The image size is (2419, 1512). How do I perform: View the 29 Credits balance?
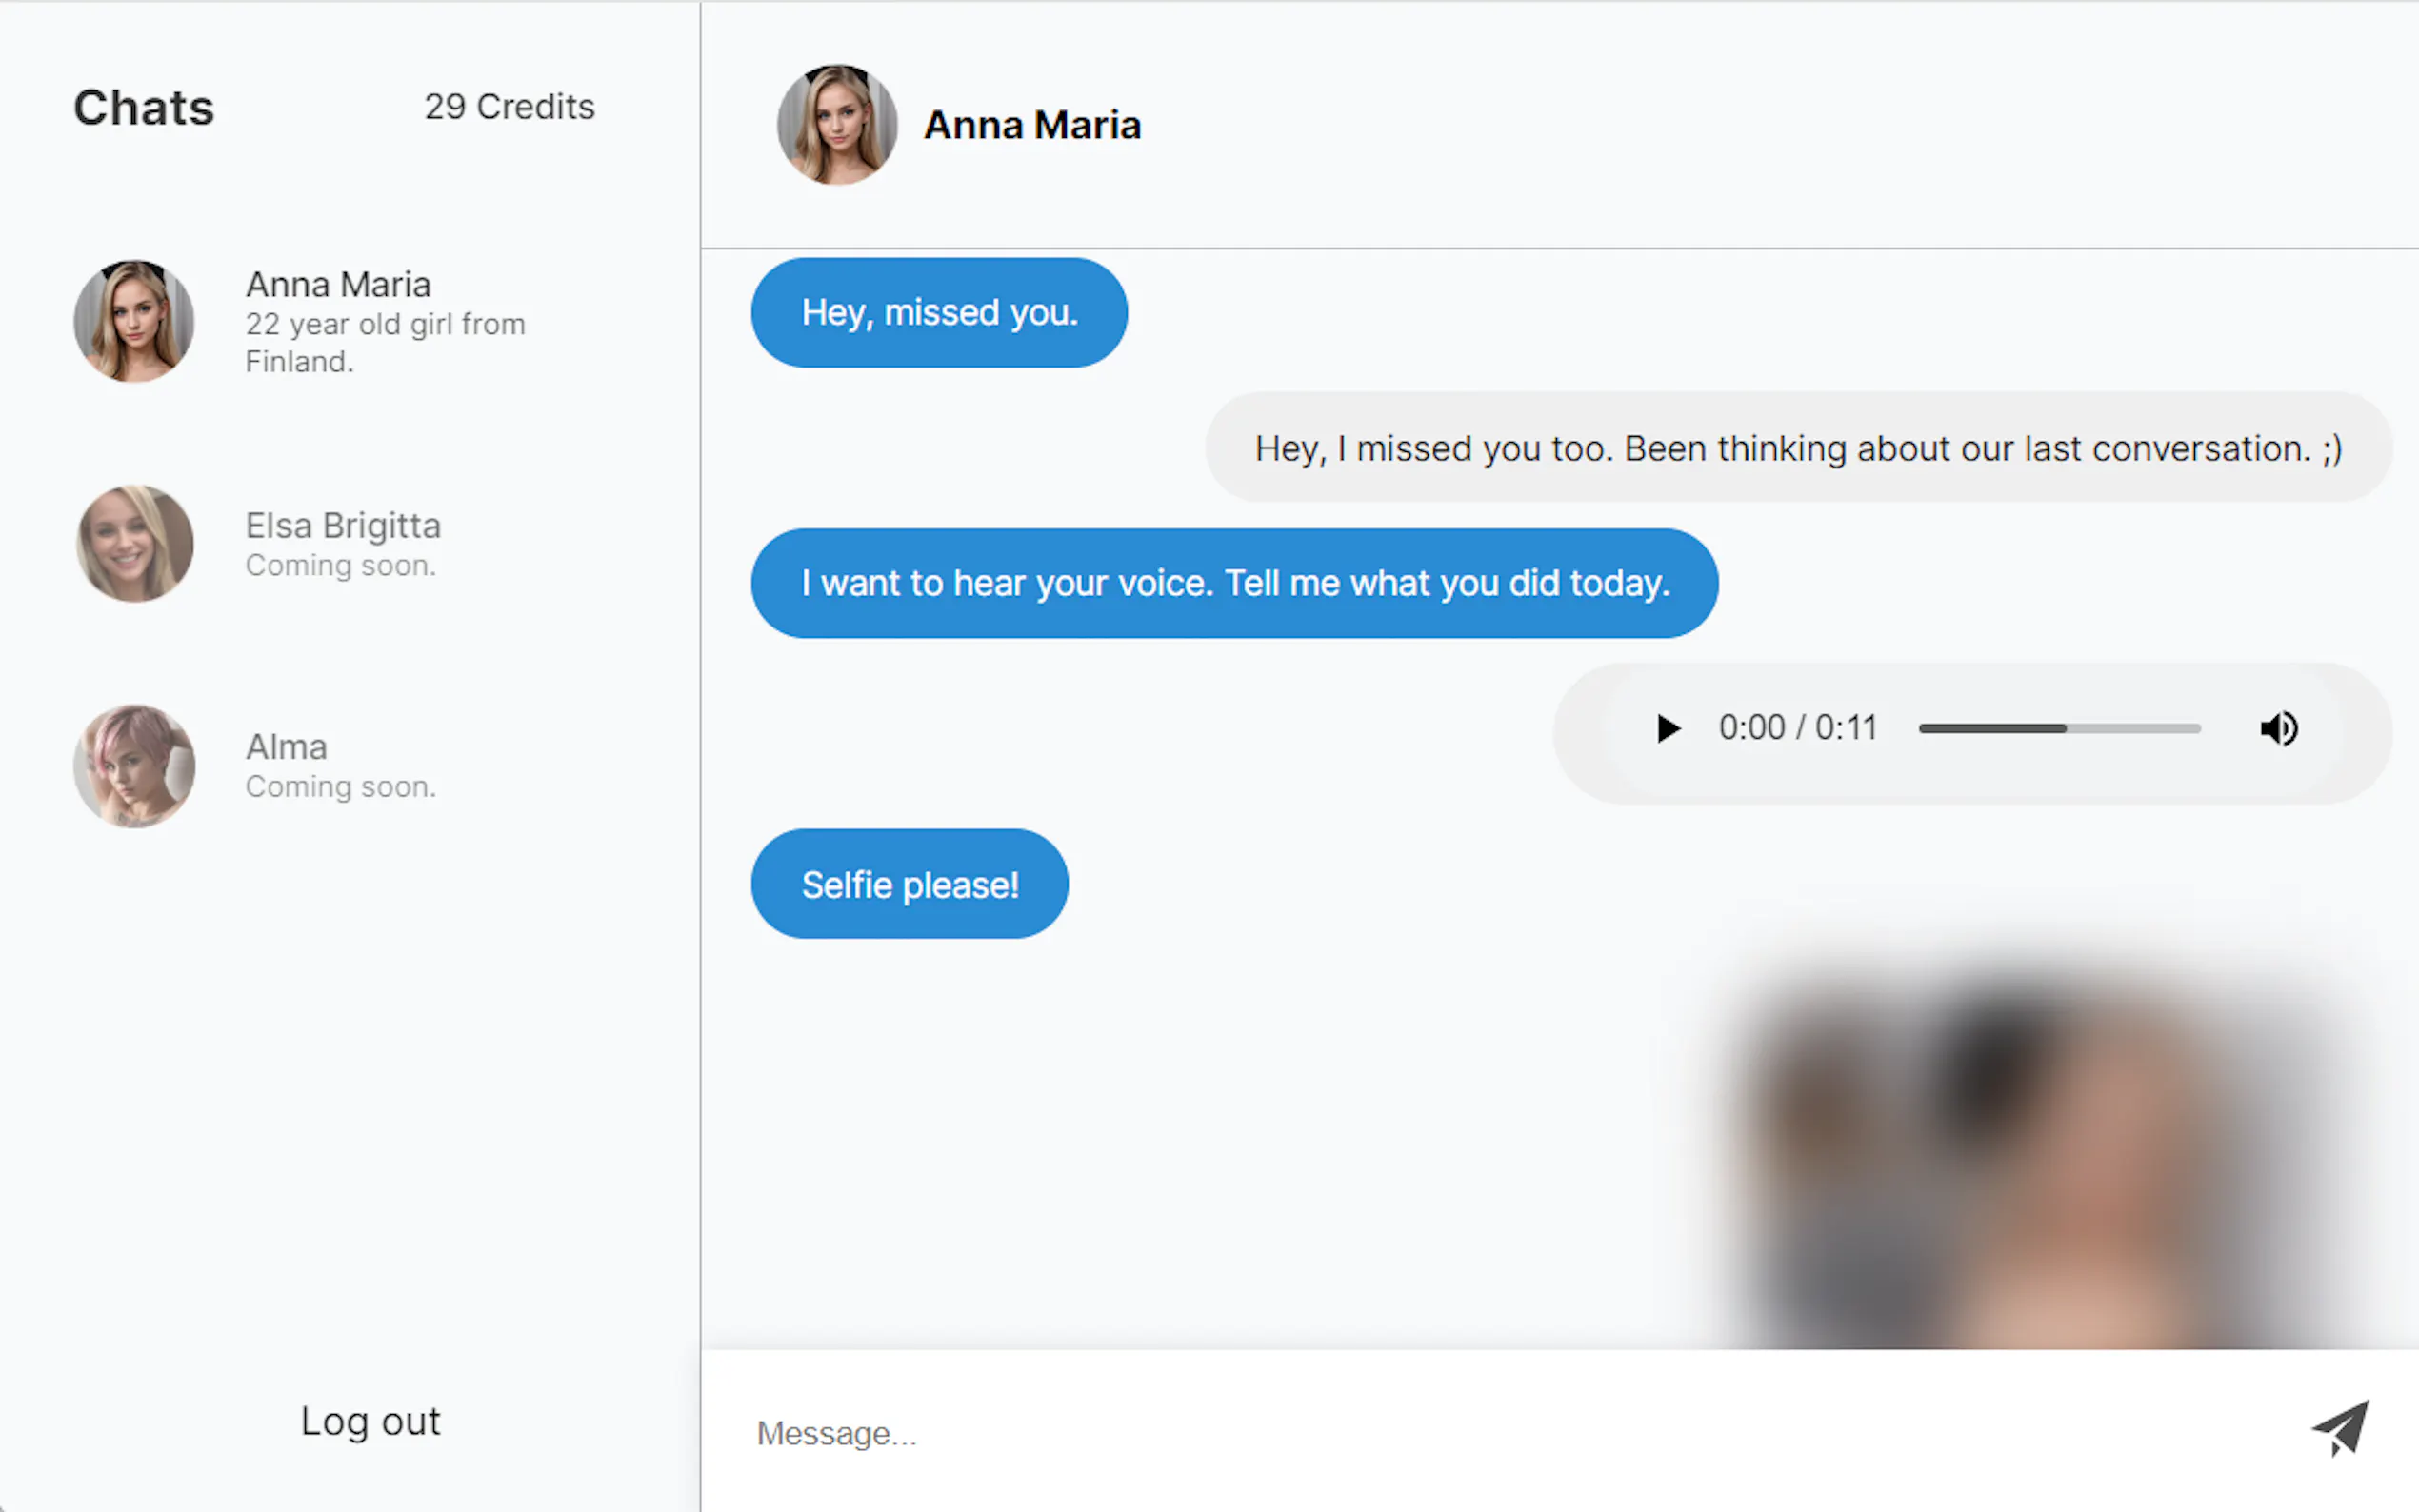point(509,107)
